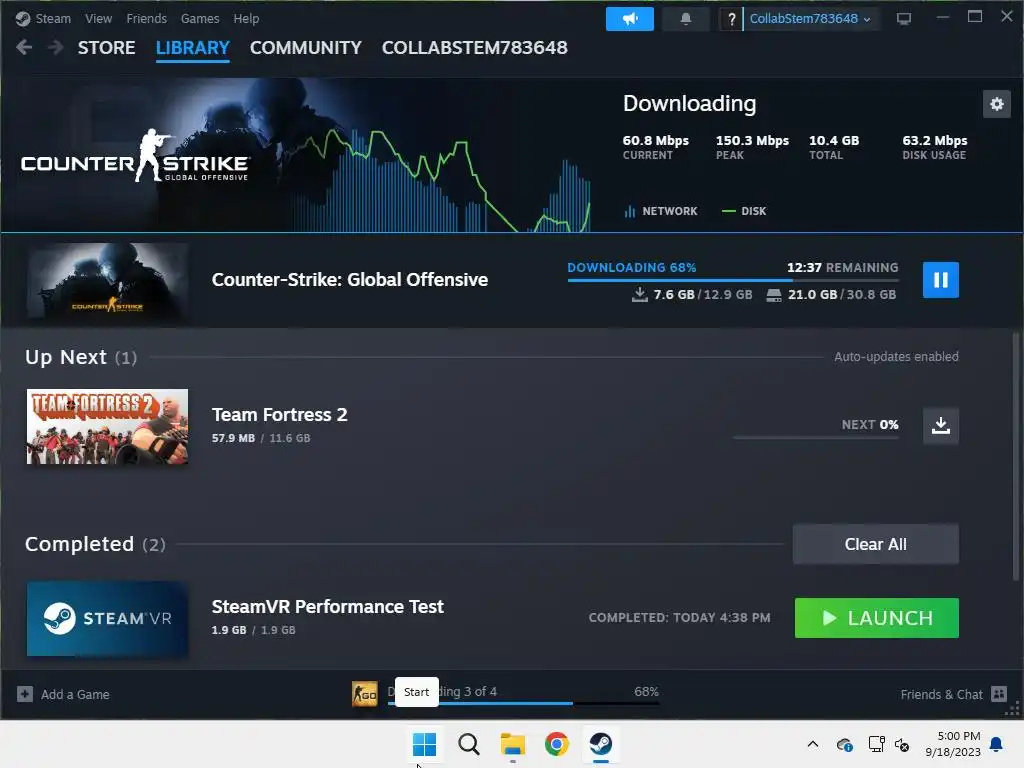Image resolution: width=1024 pixels, height=768 pixels.
Task: Open Google Chrome from the taskbar
Action: tap(556, 744)
